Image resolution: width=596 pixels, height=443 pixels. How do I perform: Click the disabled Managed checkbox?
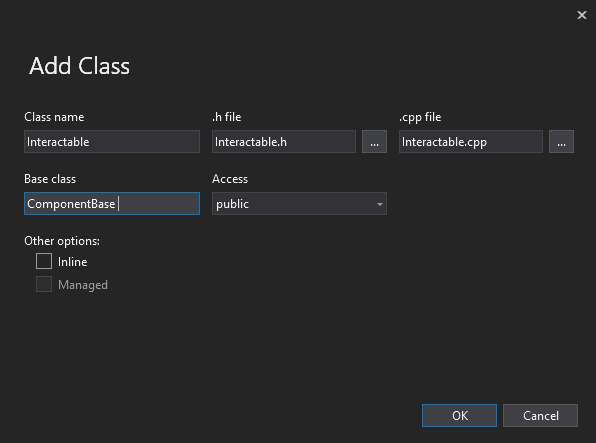[x=44, y=284]
